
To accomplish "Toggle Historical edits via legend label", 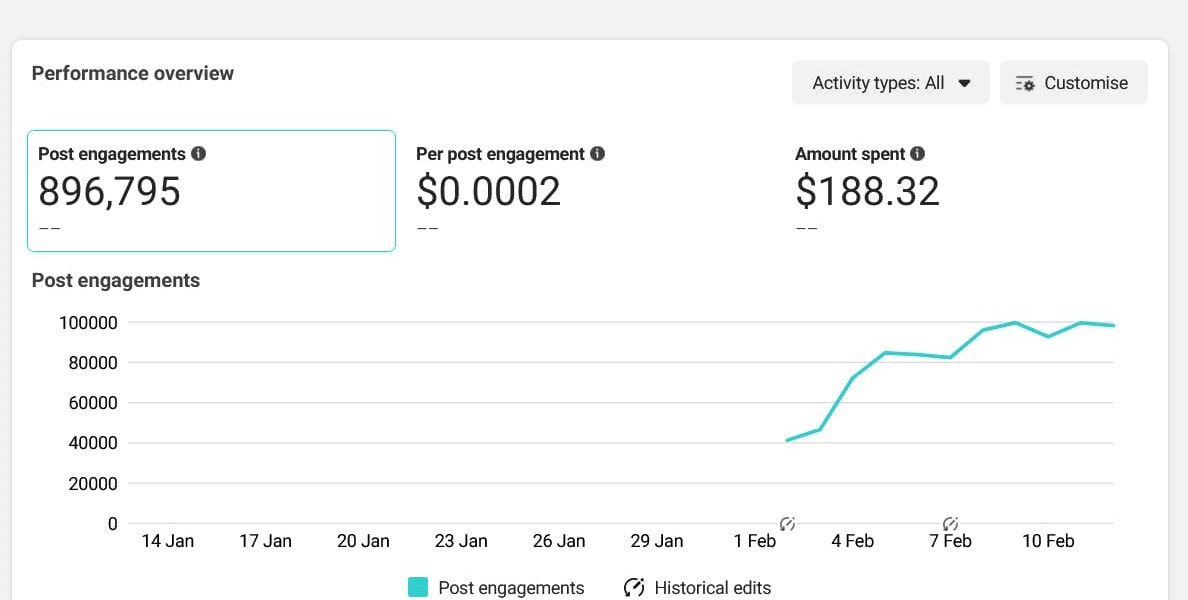I will click(712, 588).
